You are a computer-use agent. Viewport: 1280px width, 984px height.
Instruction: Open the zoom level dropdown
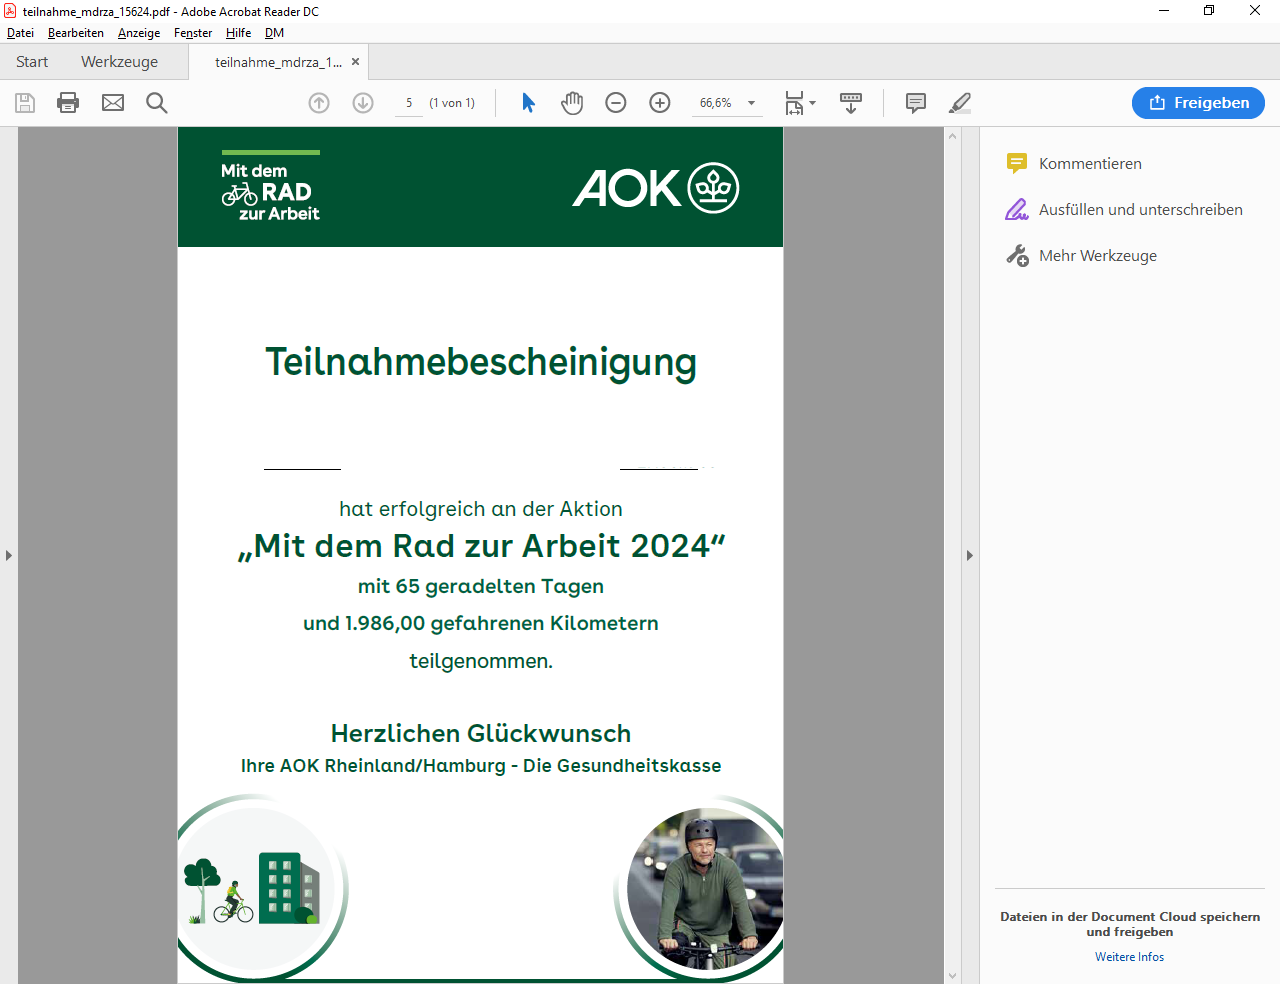pos(751,103)
